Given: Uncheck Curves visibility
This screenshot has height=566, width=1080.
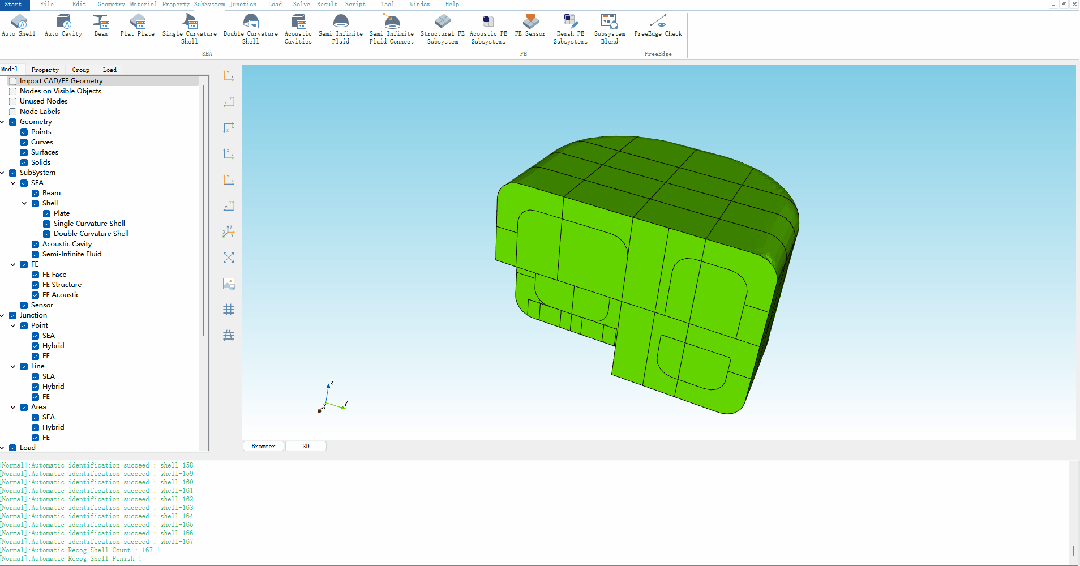Looking at the screenshot, I should pos(24,142).
